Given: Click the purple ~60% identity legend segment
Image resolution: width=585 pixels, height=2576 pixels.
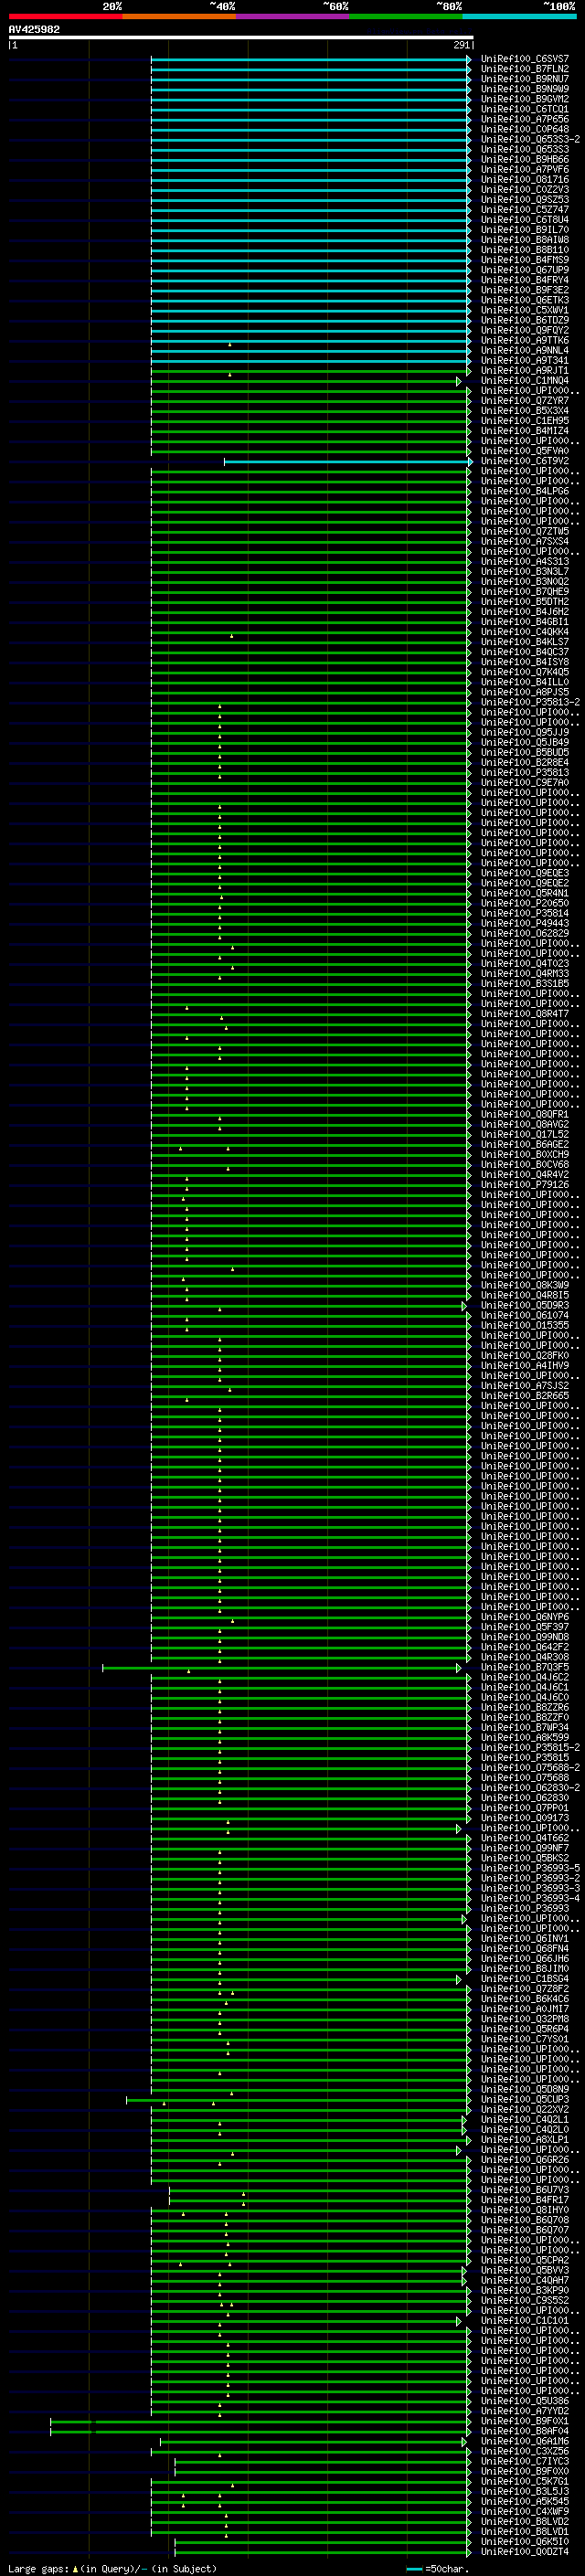Looking at the screenshot, I should pos(292,16).
